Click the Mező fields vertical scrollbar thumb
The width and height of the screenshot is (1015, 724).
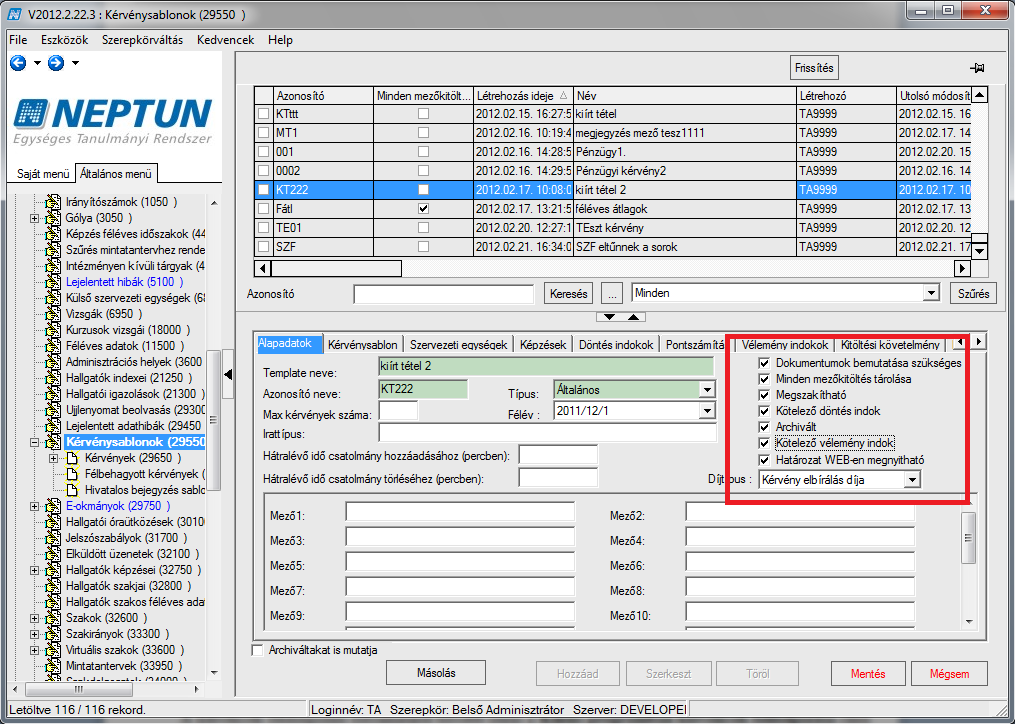969,538
